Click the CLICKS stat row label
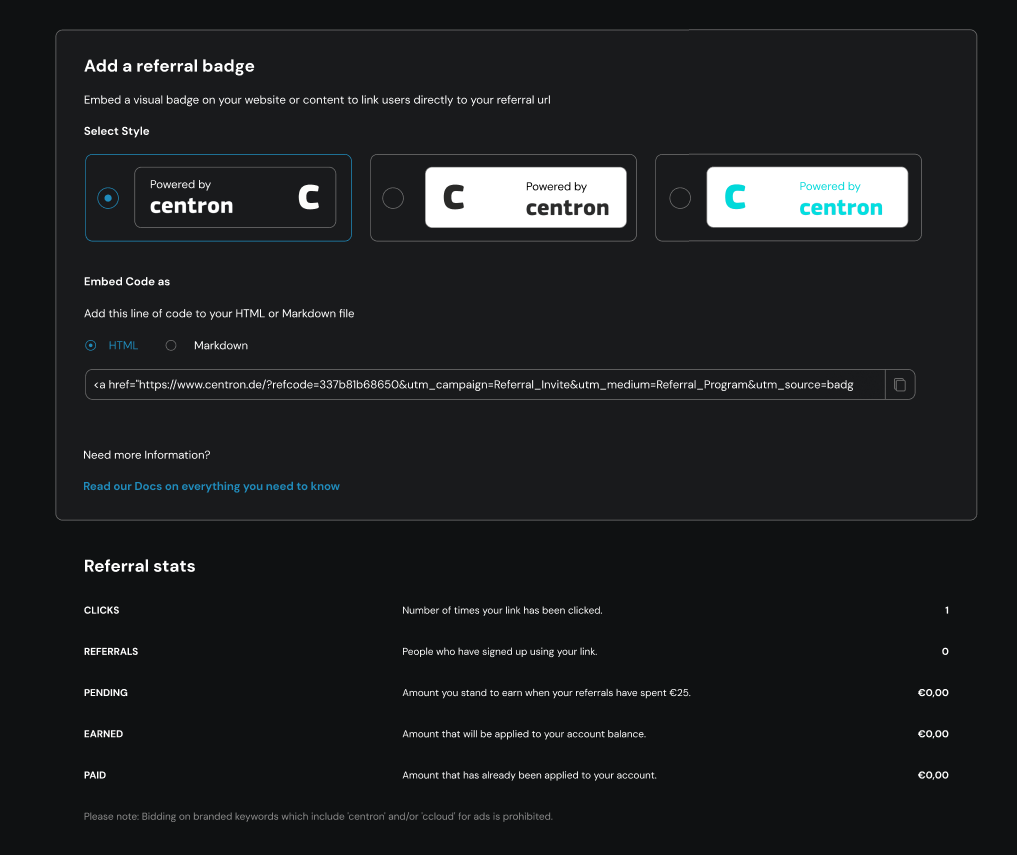Viewport: 1017px width, 855px height. 102,610
